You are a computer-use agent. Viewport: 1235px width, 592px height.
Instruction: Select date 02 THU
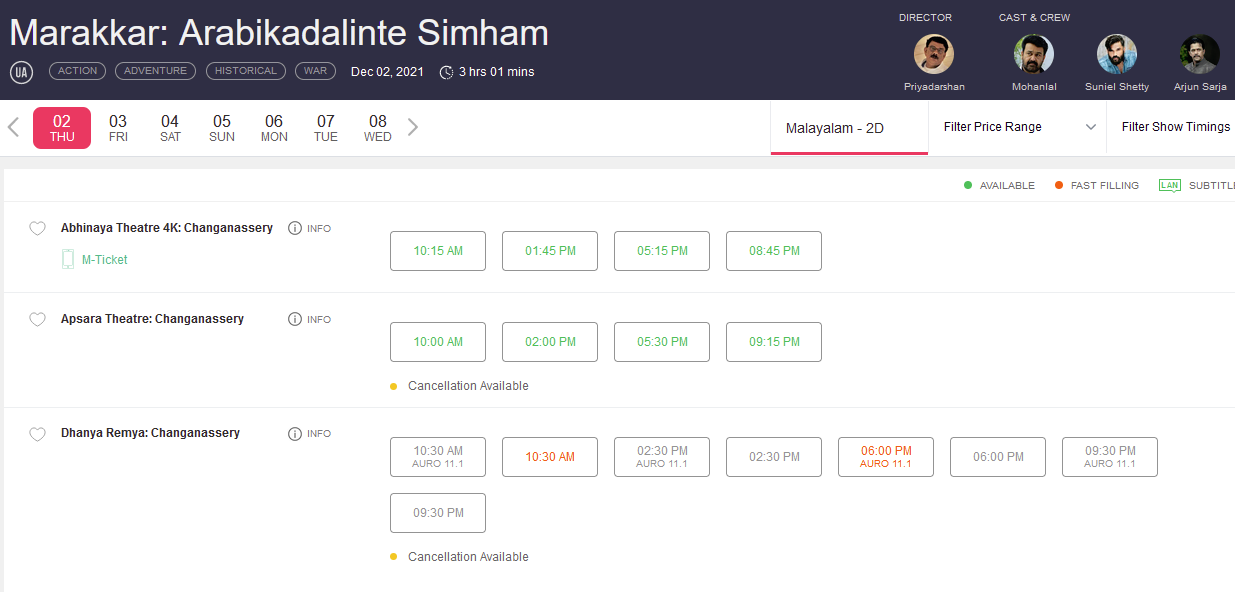point(62,128)
